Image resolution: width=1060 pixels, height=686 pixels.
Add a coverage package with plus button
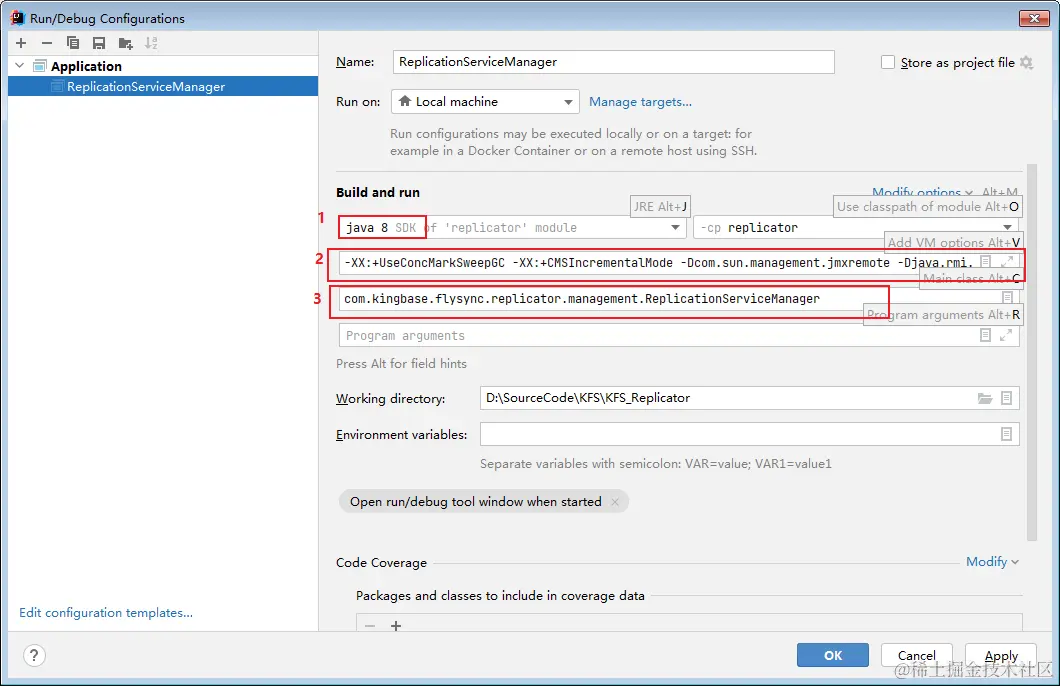click(x=396, y=626)
